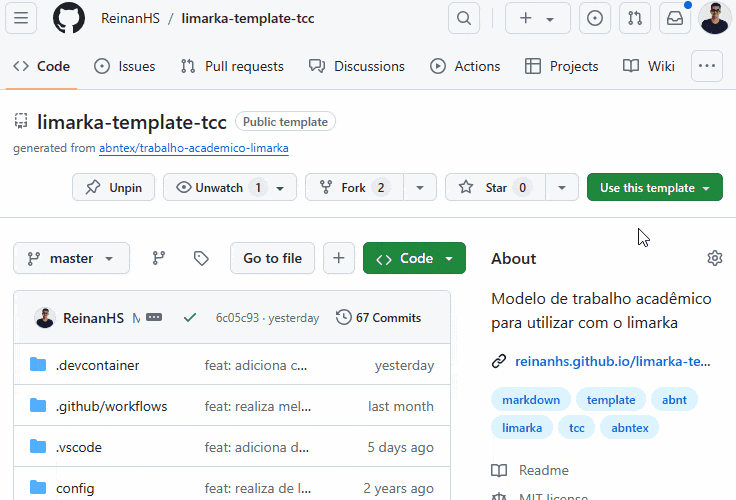Switch to the Actions tab

465,66
